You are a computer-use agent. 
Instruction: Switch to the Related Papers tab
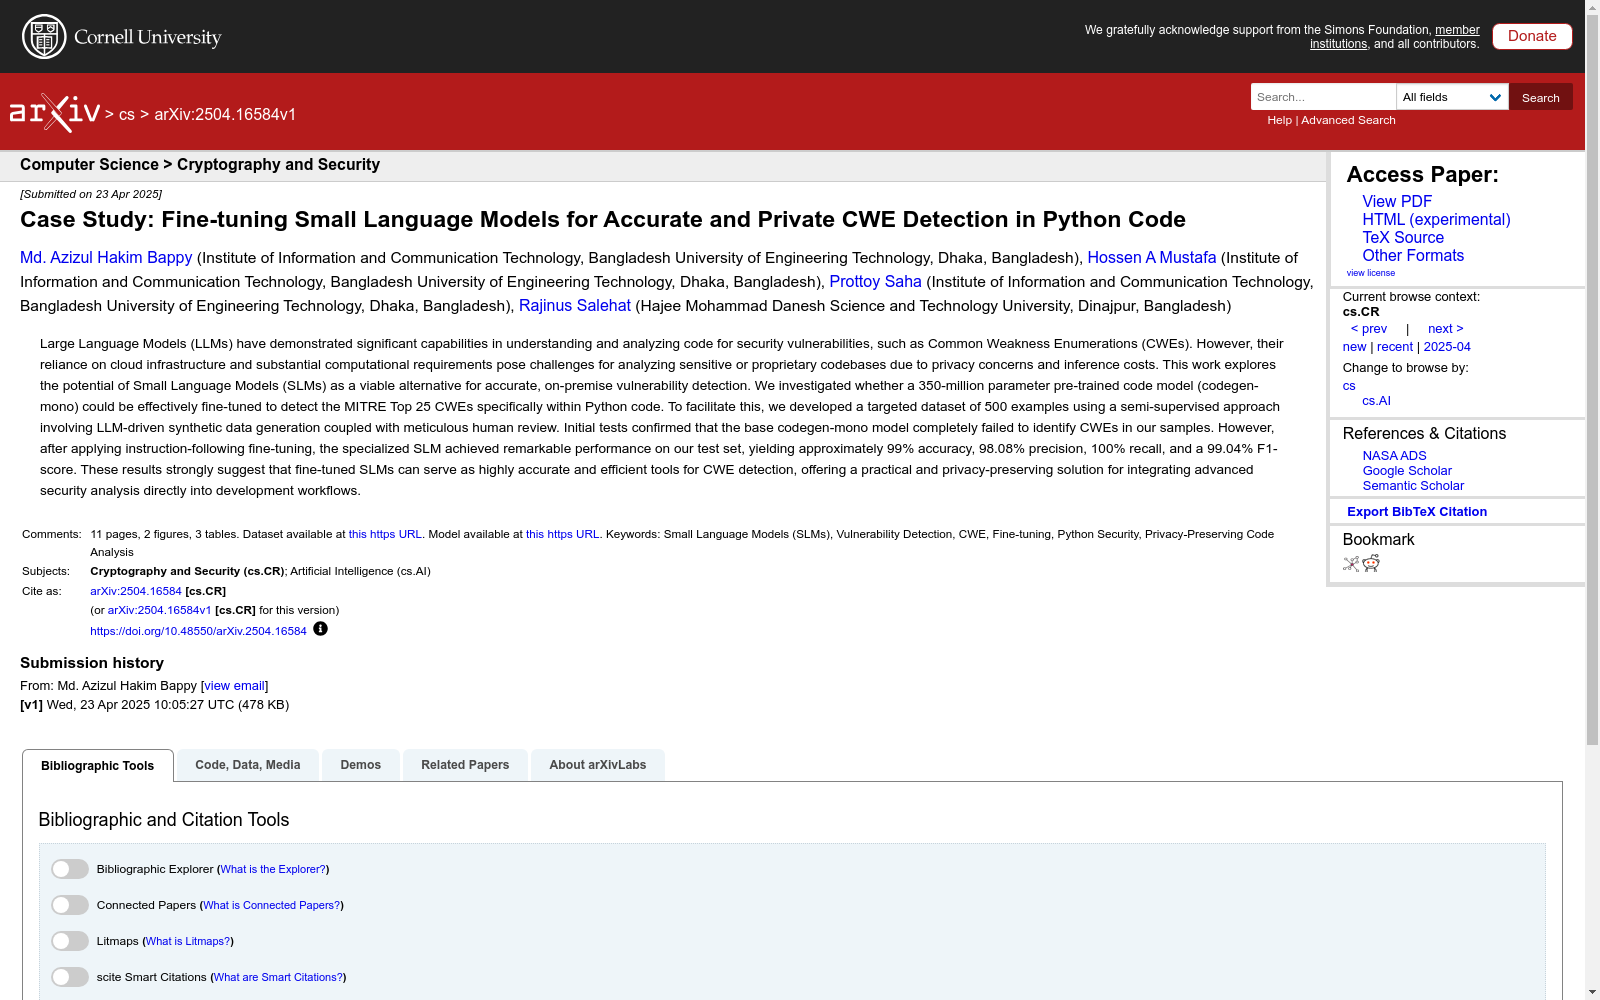pos(465,765)
